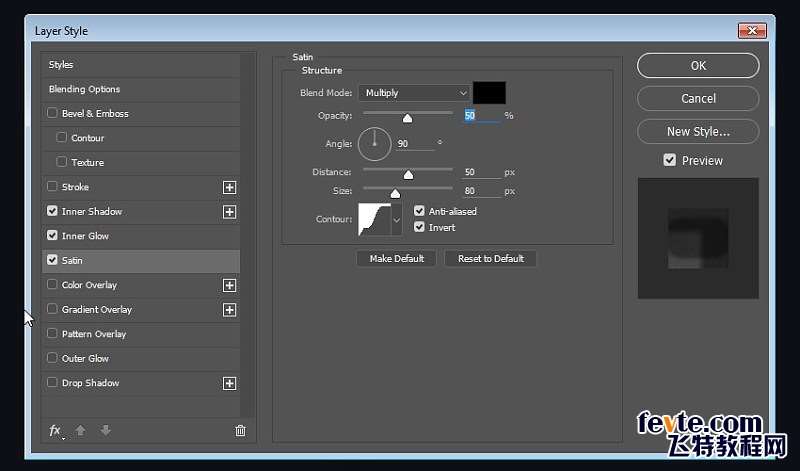Select the Inner Shadow effect label
The height and width of the screenshot is (471, 800).
point(92,211)
